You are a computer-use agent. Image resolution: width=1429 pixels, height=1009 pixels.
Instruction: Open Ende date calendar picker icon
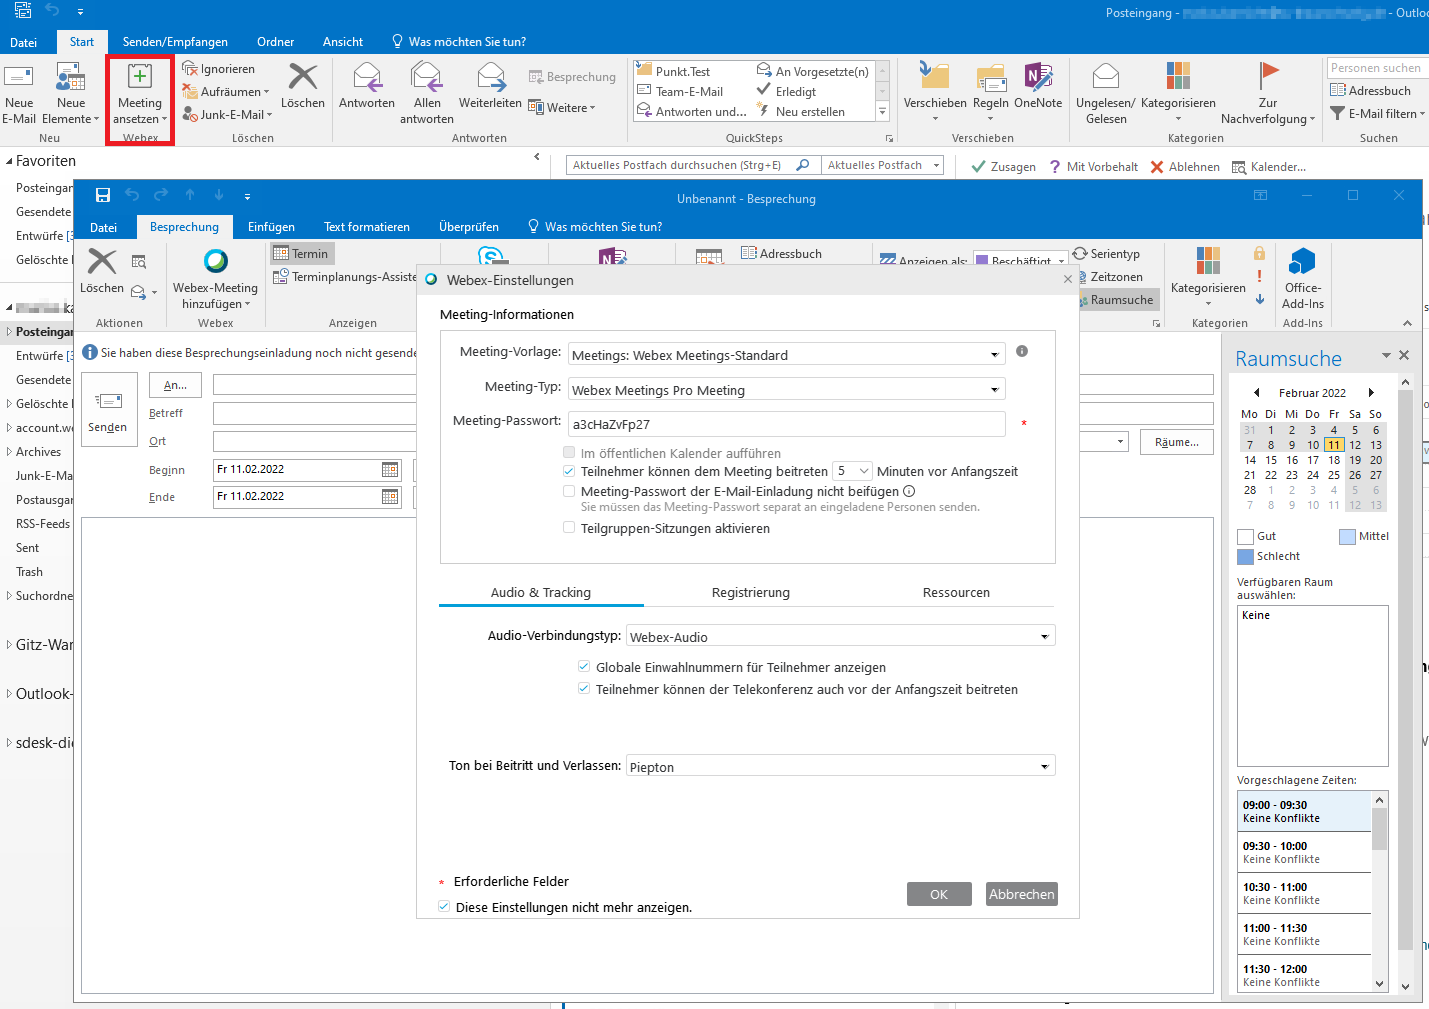[390, 497]
